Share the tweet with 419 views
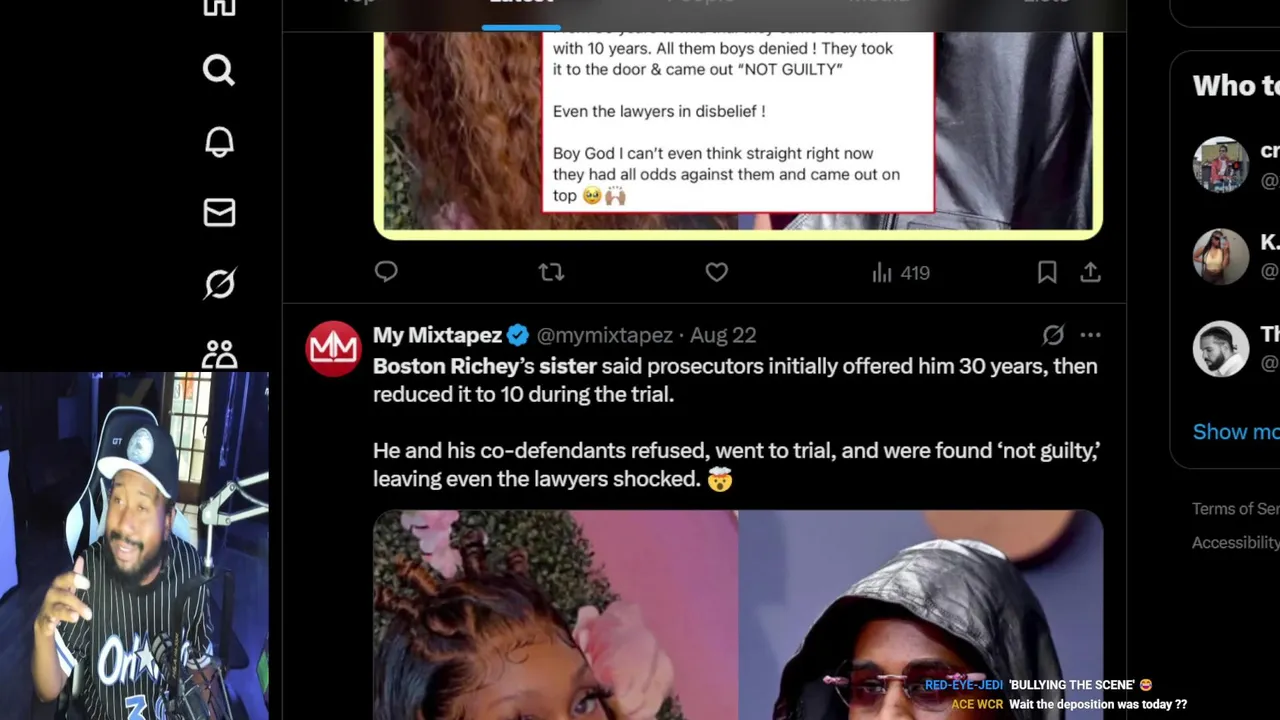 [1090, 272]
